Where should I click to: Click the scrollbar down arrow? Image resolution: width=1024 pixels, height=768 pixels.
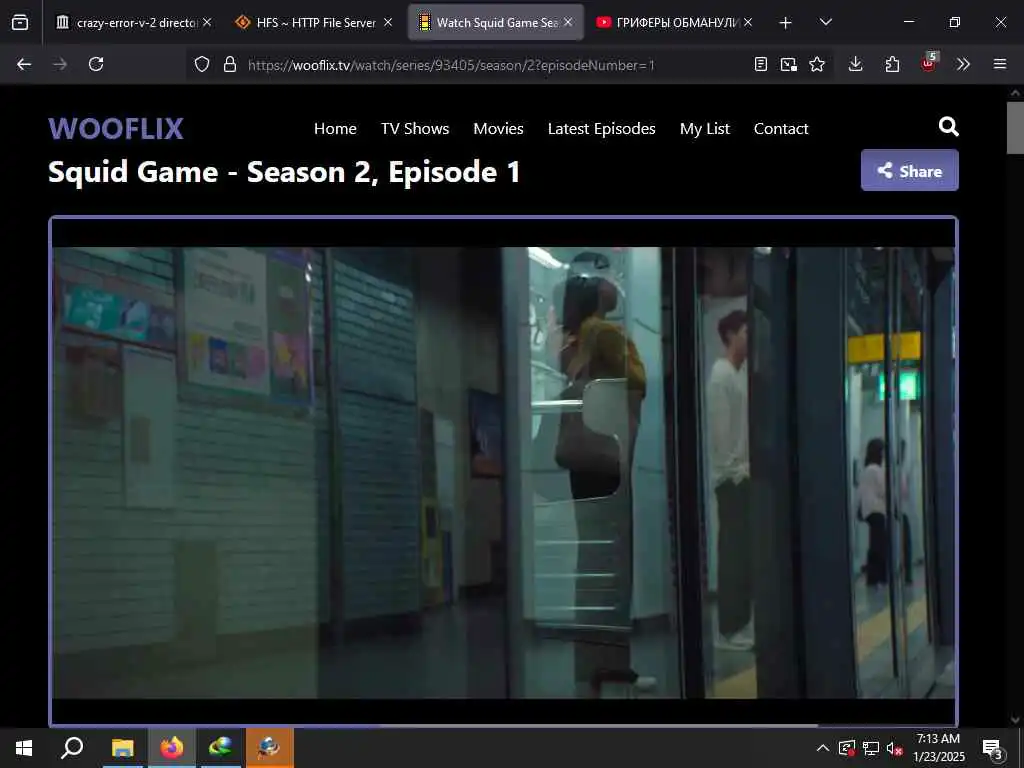click(1015, 720)
